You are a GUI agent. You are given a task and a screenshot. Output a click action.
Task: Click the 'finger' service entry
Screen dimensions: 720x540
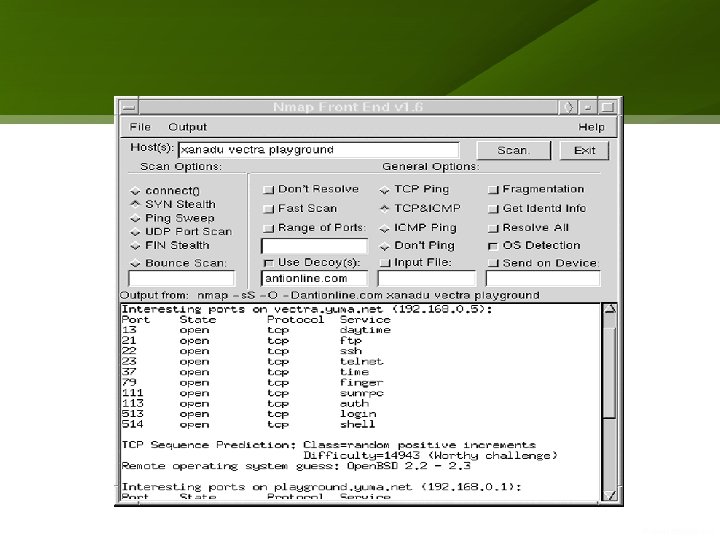click(361, 383)
